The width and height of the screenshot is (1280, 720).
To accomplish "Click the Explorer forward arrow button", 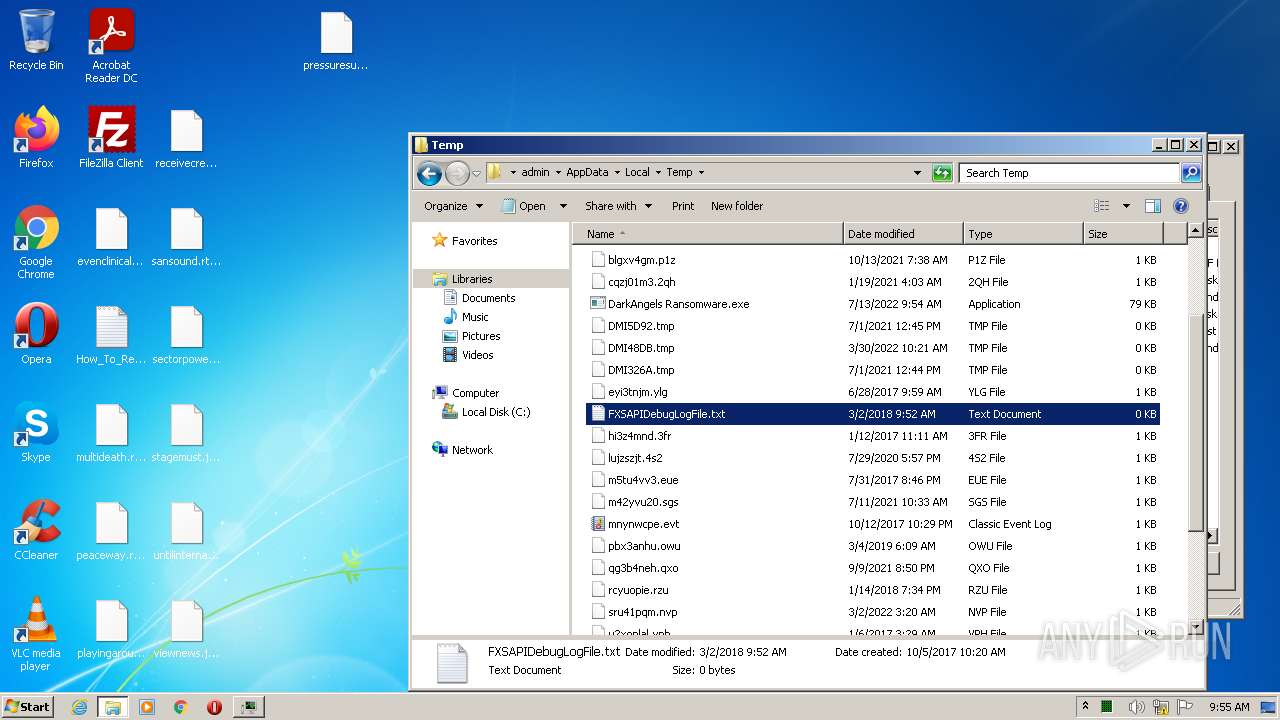I will click(x=457, y=173).
